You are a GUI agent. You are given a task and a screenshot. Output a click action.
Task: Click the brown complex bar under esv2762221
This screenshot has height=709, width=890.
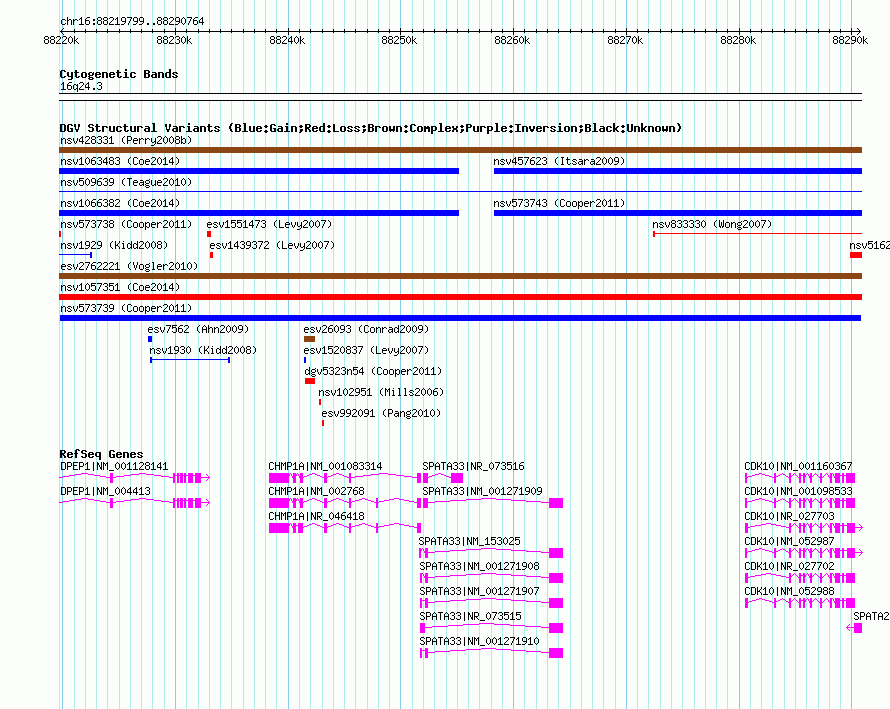[460, 276]
